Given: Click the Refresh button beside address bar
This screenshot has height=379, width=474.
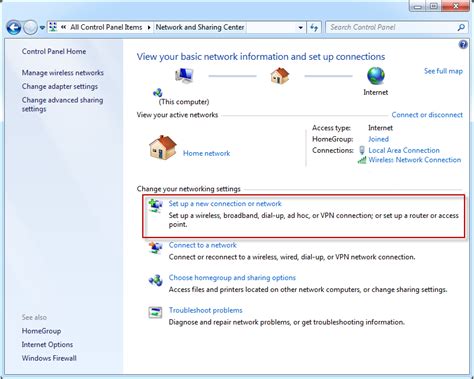Looking at the screenshot, I should click(314, 27).
